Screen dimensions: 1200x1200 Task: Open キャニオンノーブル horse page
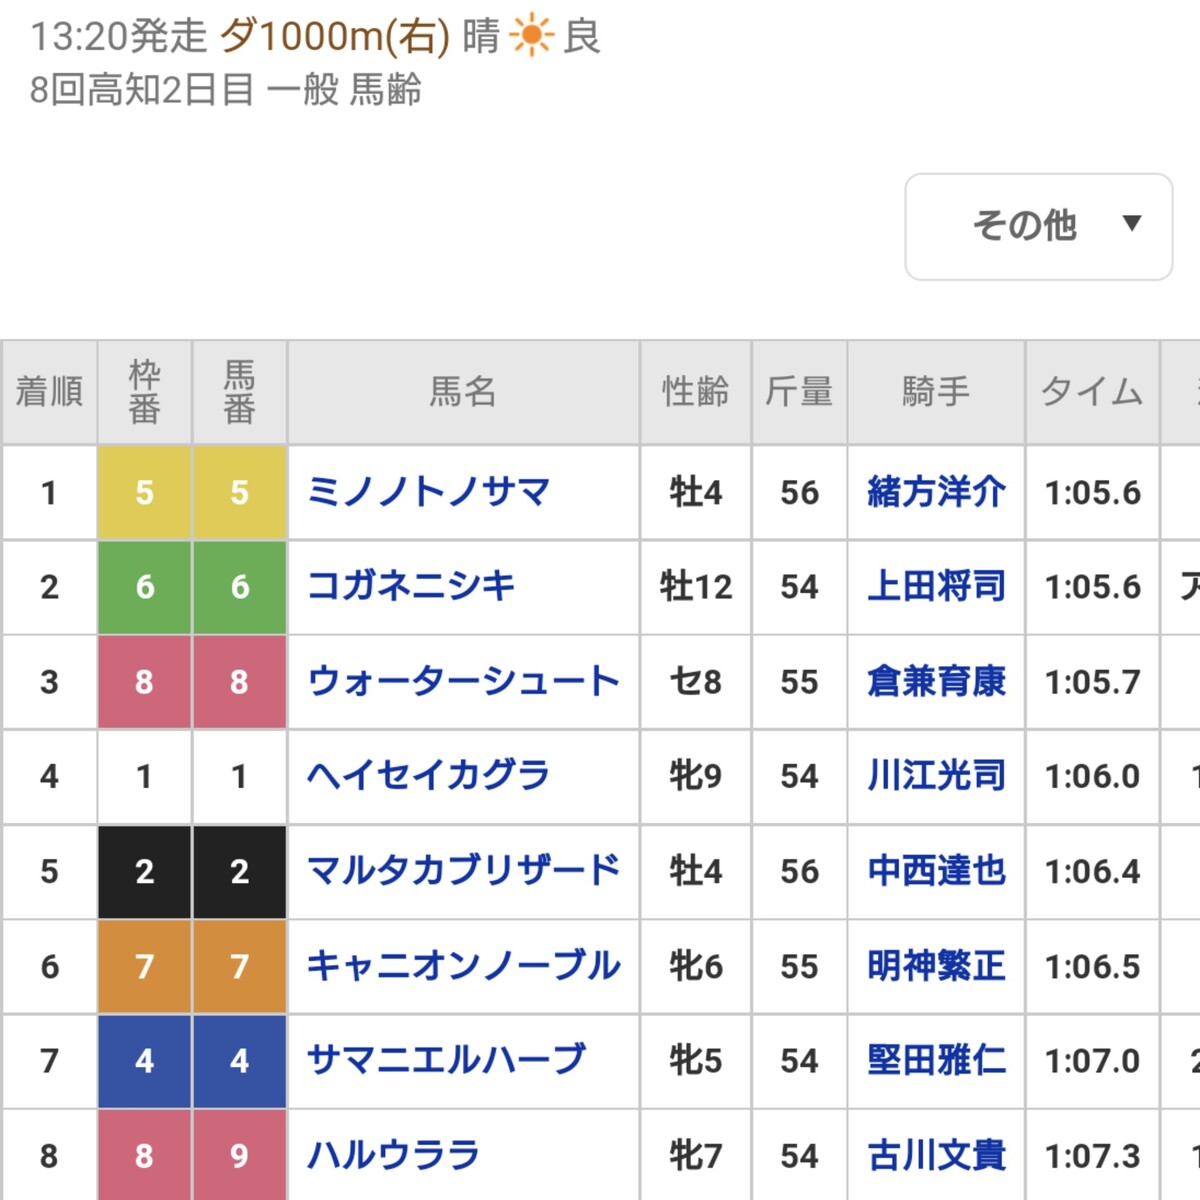(x=463, y=966)
